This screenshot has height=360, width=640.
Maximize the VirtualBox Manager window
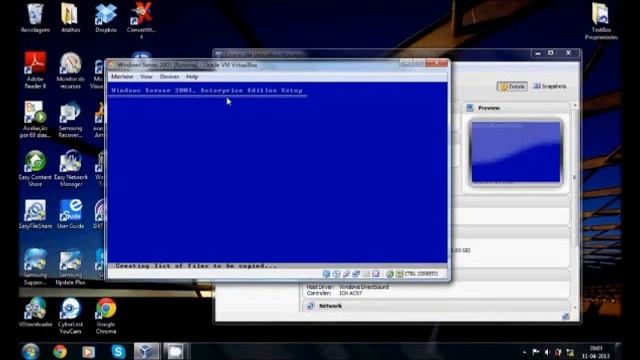(x=551, y=53)
